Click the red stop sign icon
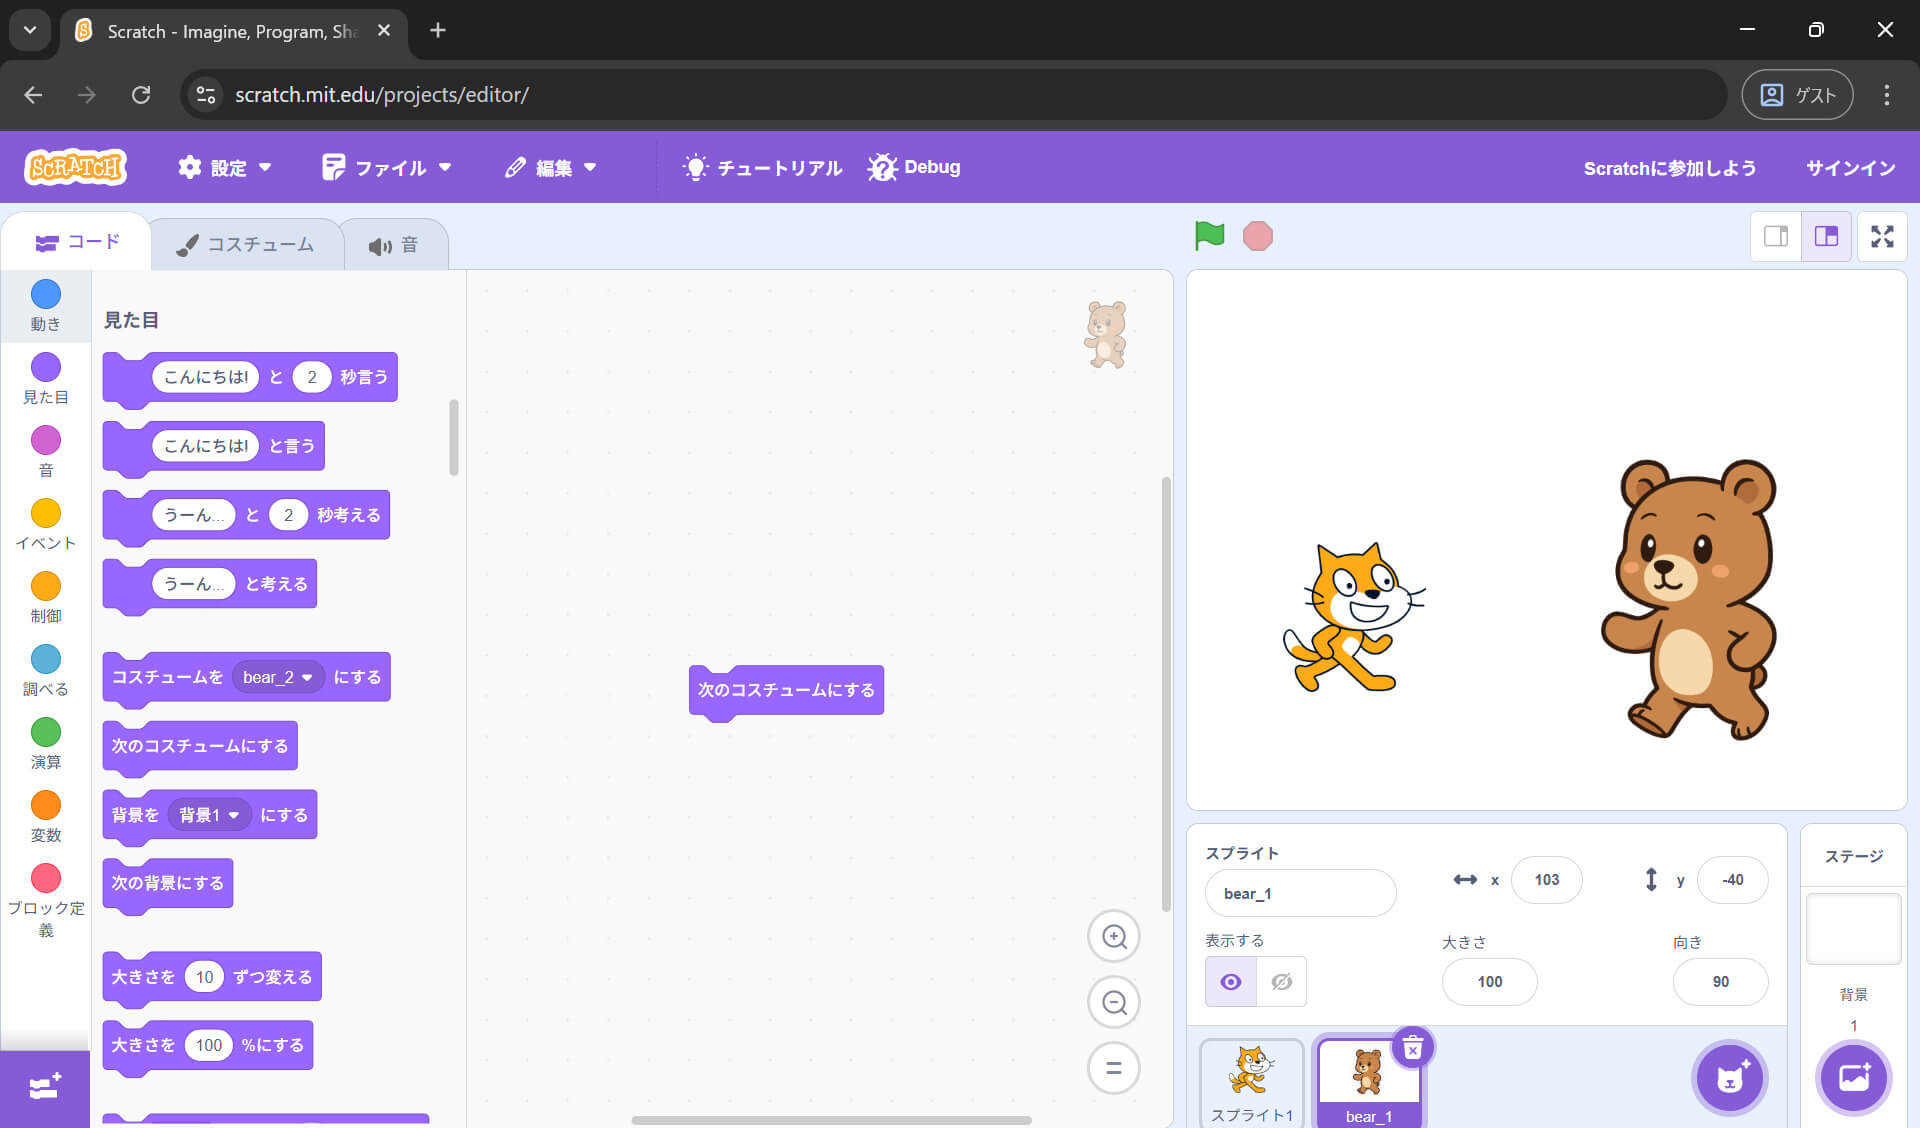The height and width of the screenshot is (1128, 1920). [x=1258, y=236]
